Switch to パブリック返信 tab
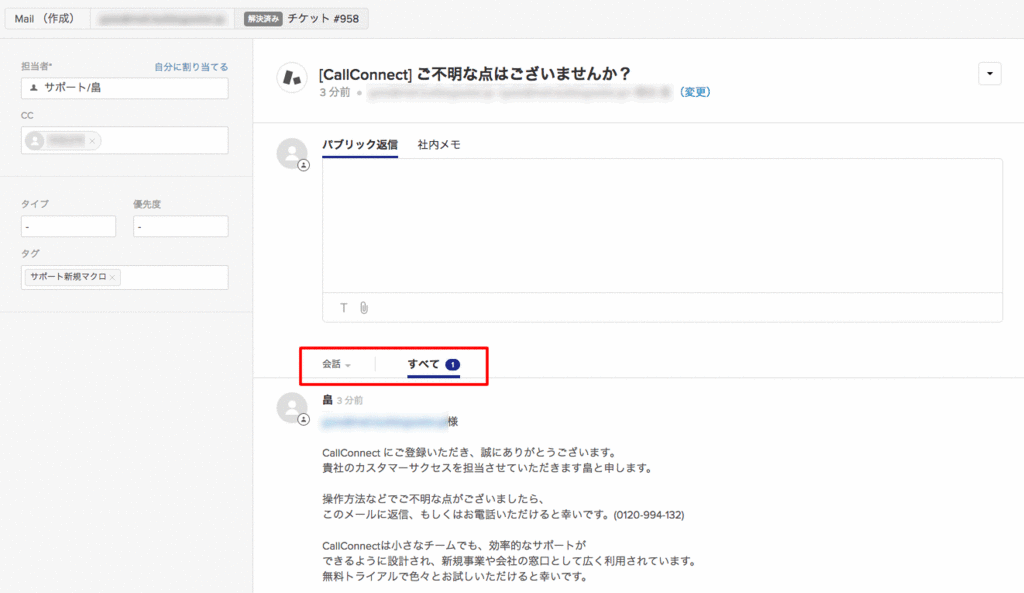 coord(360,145)
